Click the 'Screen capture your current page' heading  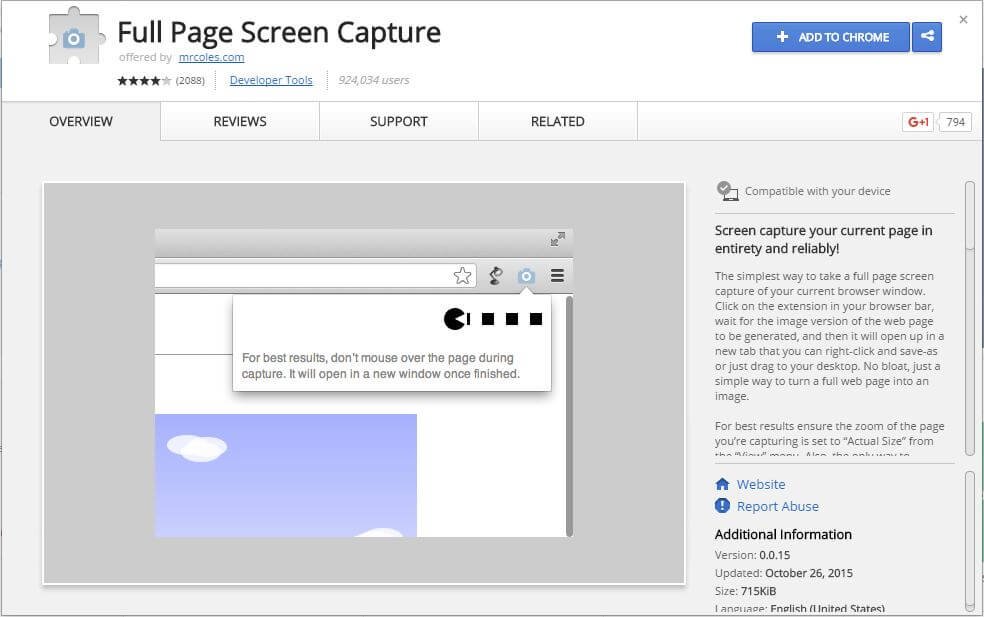click(823, 239)
